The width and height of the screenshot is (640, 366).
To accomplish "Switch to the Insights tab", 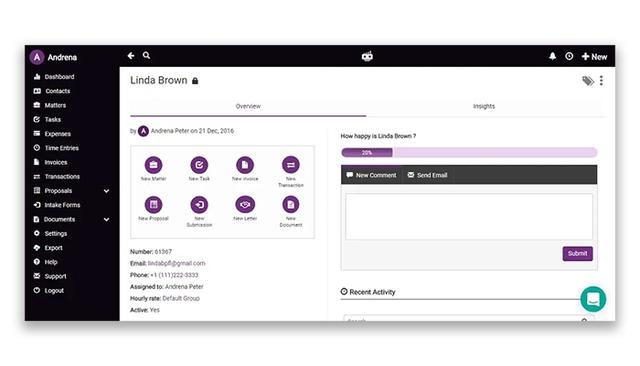I will (484, 106).
